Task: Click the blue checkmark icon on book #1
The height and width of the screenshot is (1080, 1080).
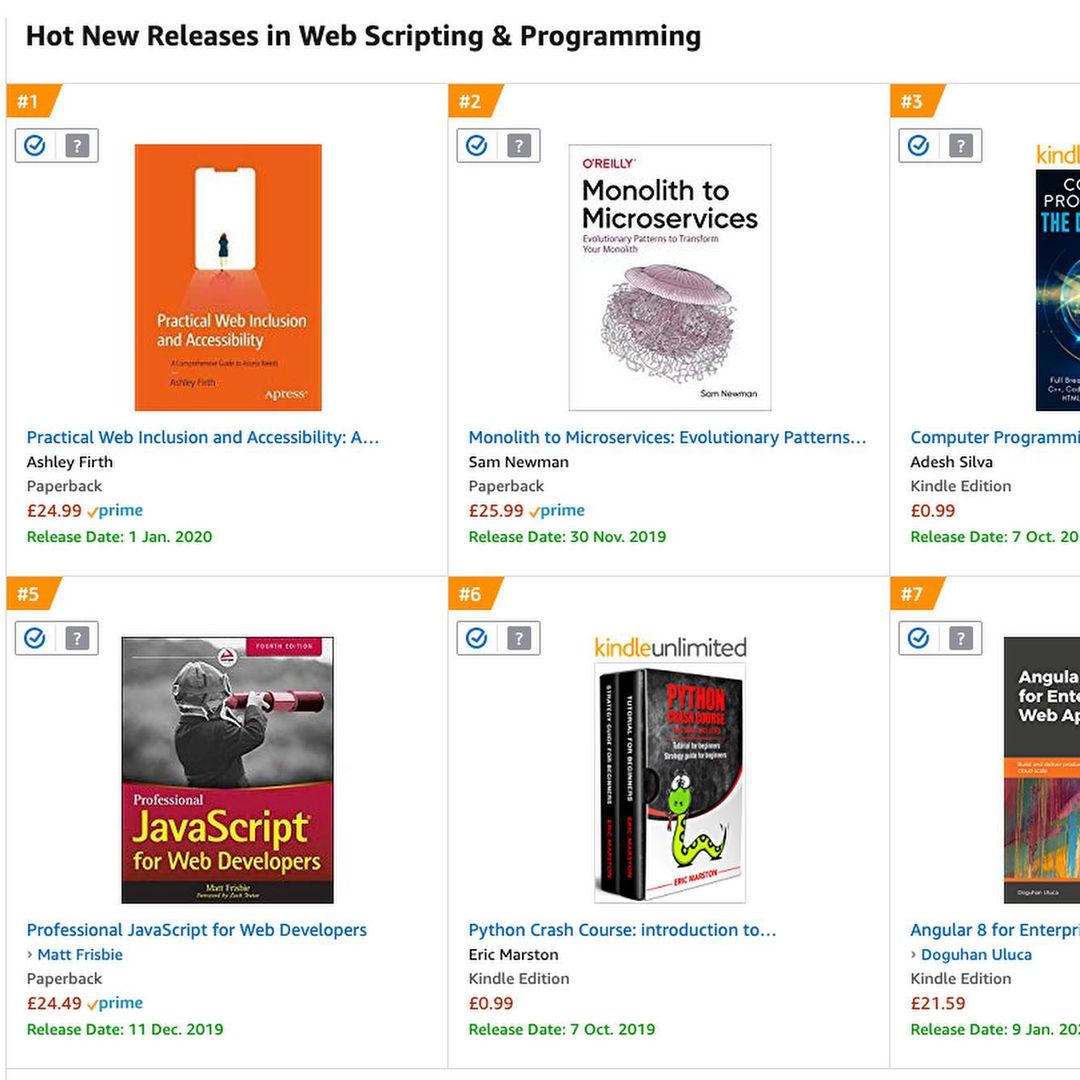Action: coord(35,145)
